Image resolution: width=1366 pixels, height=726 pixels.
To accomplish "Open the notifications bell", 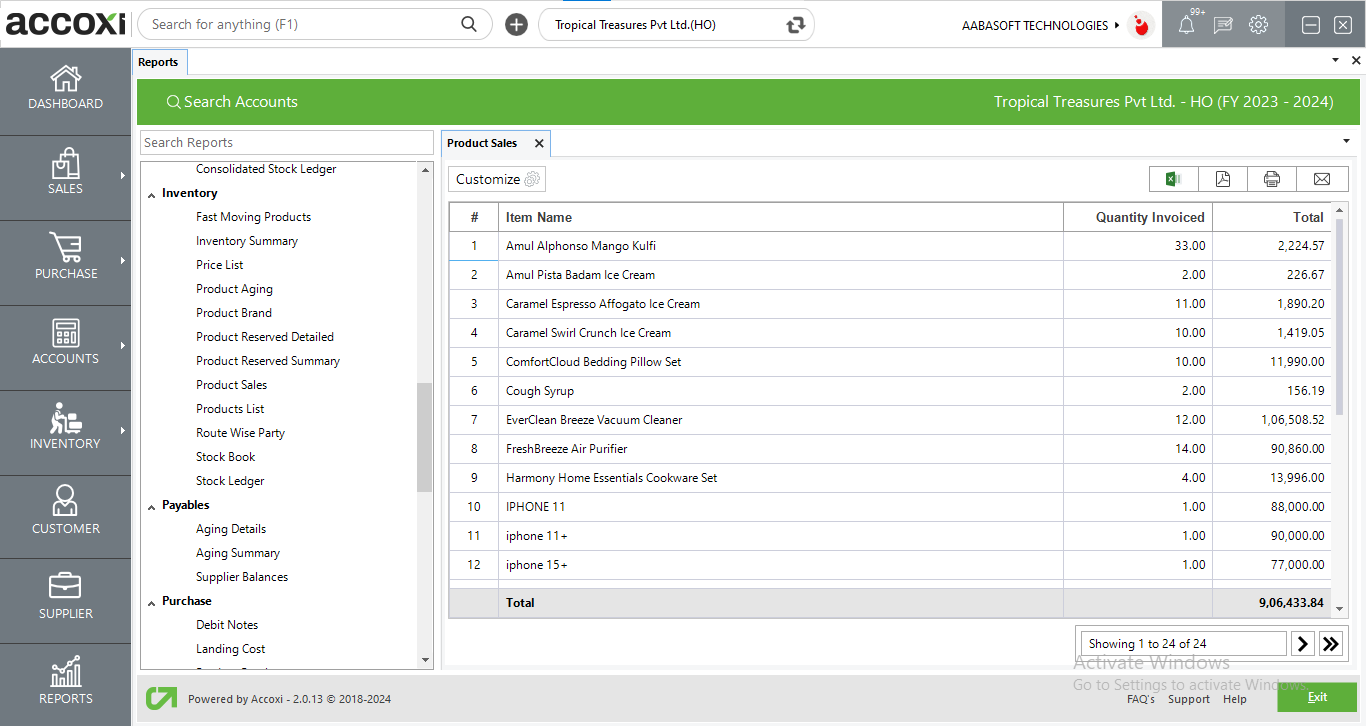I will tap(1186, 26).
